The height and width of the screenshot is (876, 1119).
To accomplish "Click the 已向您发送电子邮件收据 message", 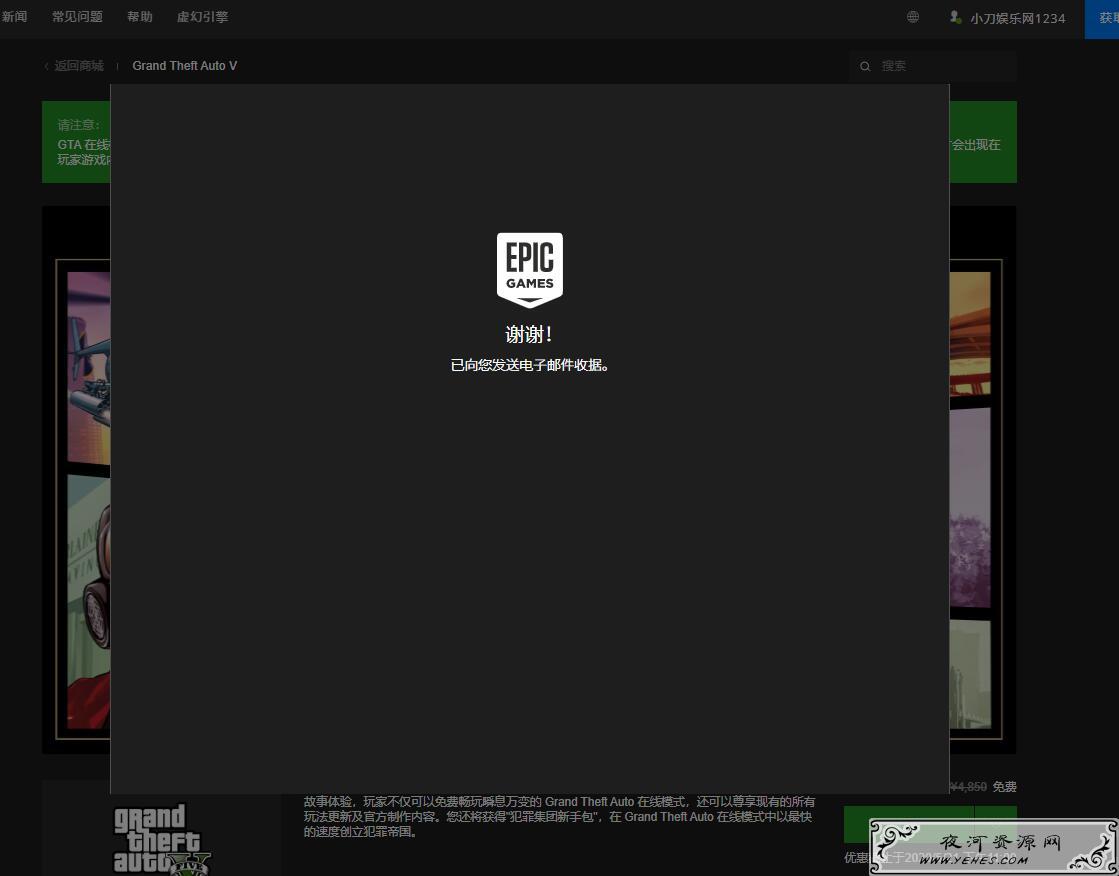I will click(x=530, y=366).
